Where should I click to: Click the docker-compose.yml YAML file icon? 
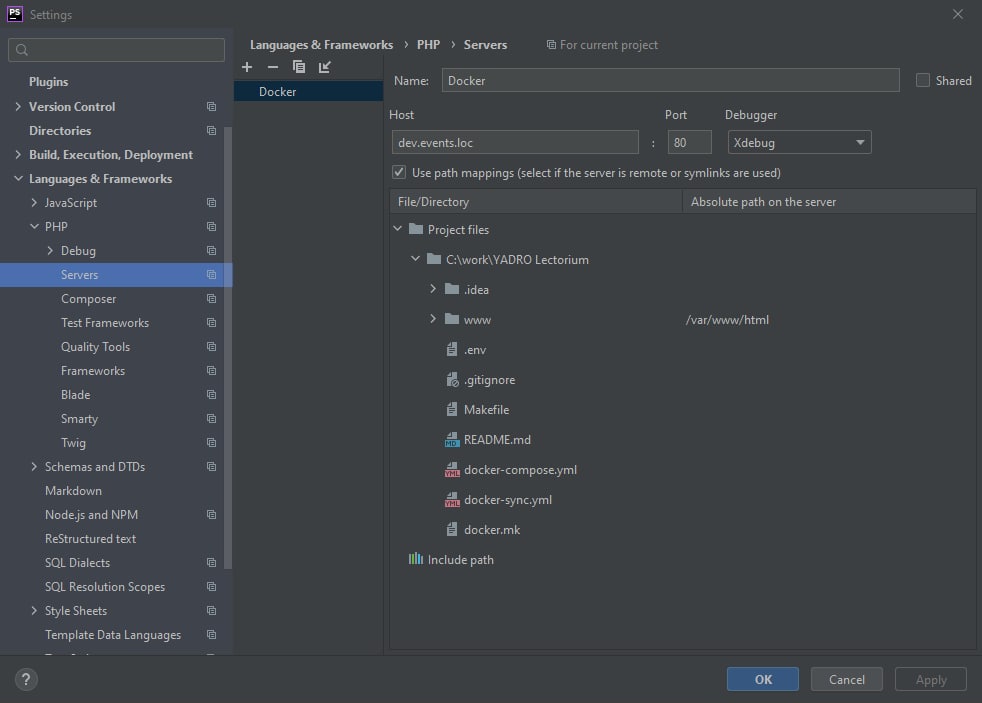click(452, 470)
